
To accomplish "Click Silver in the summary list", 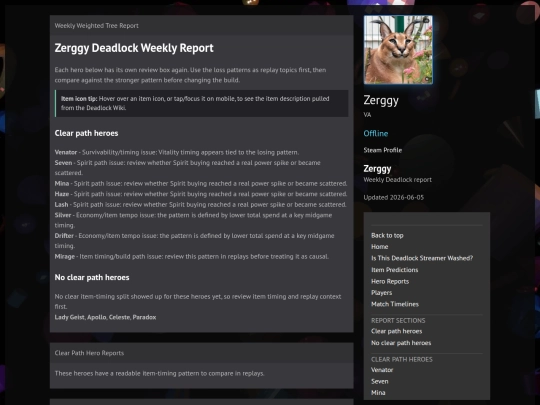I will click(x=63, y=215).
